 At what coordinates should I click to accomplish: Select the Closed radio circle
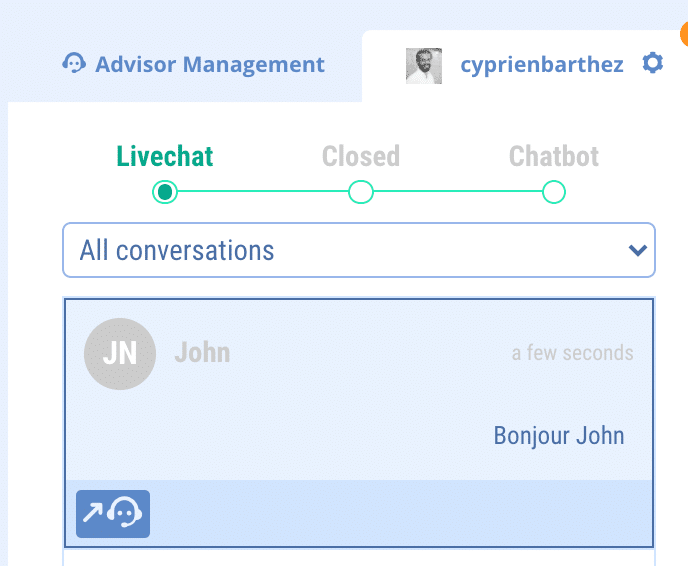point(360,191)
